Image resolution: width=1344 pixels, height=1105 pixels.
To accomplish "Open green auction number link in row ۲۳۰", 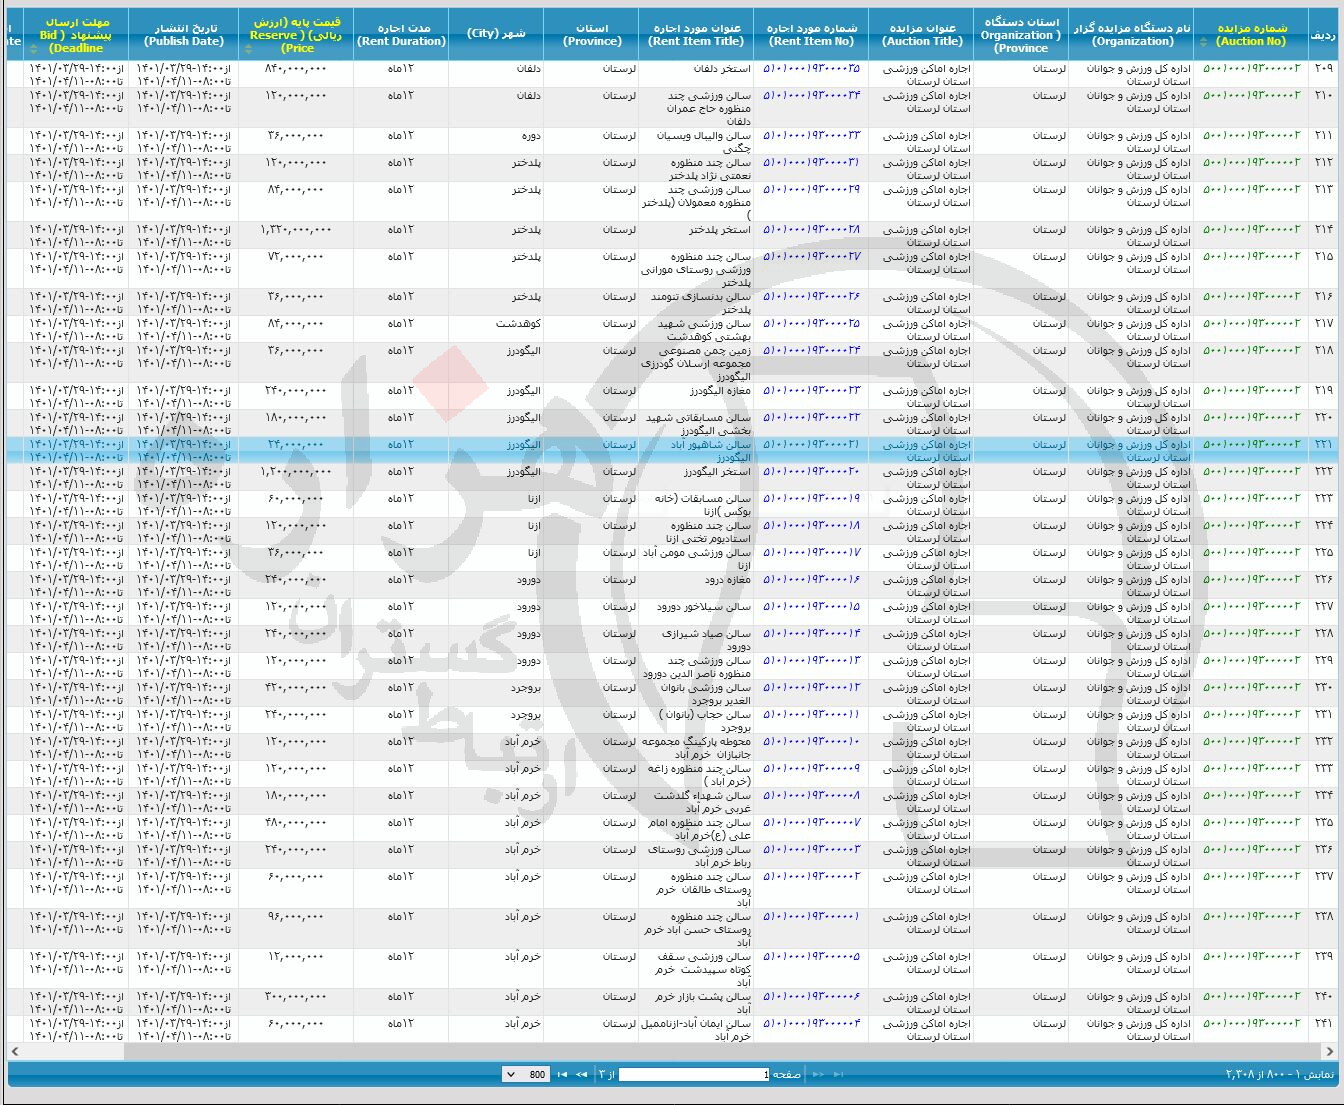I will coord(1251,687).
